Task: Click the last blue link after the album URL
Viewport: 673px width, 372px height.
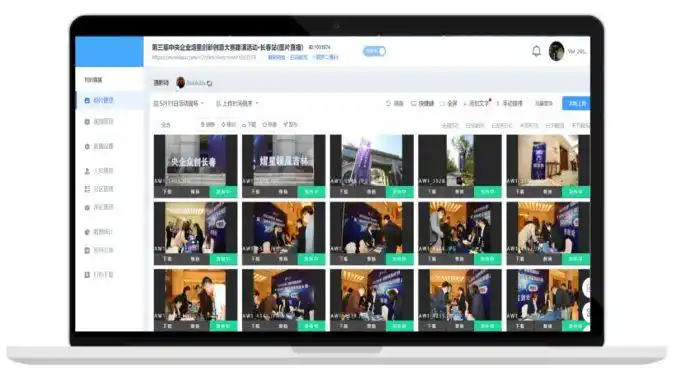Action: (x=327, y=57)
